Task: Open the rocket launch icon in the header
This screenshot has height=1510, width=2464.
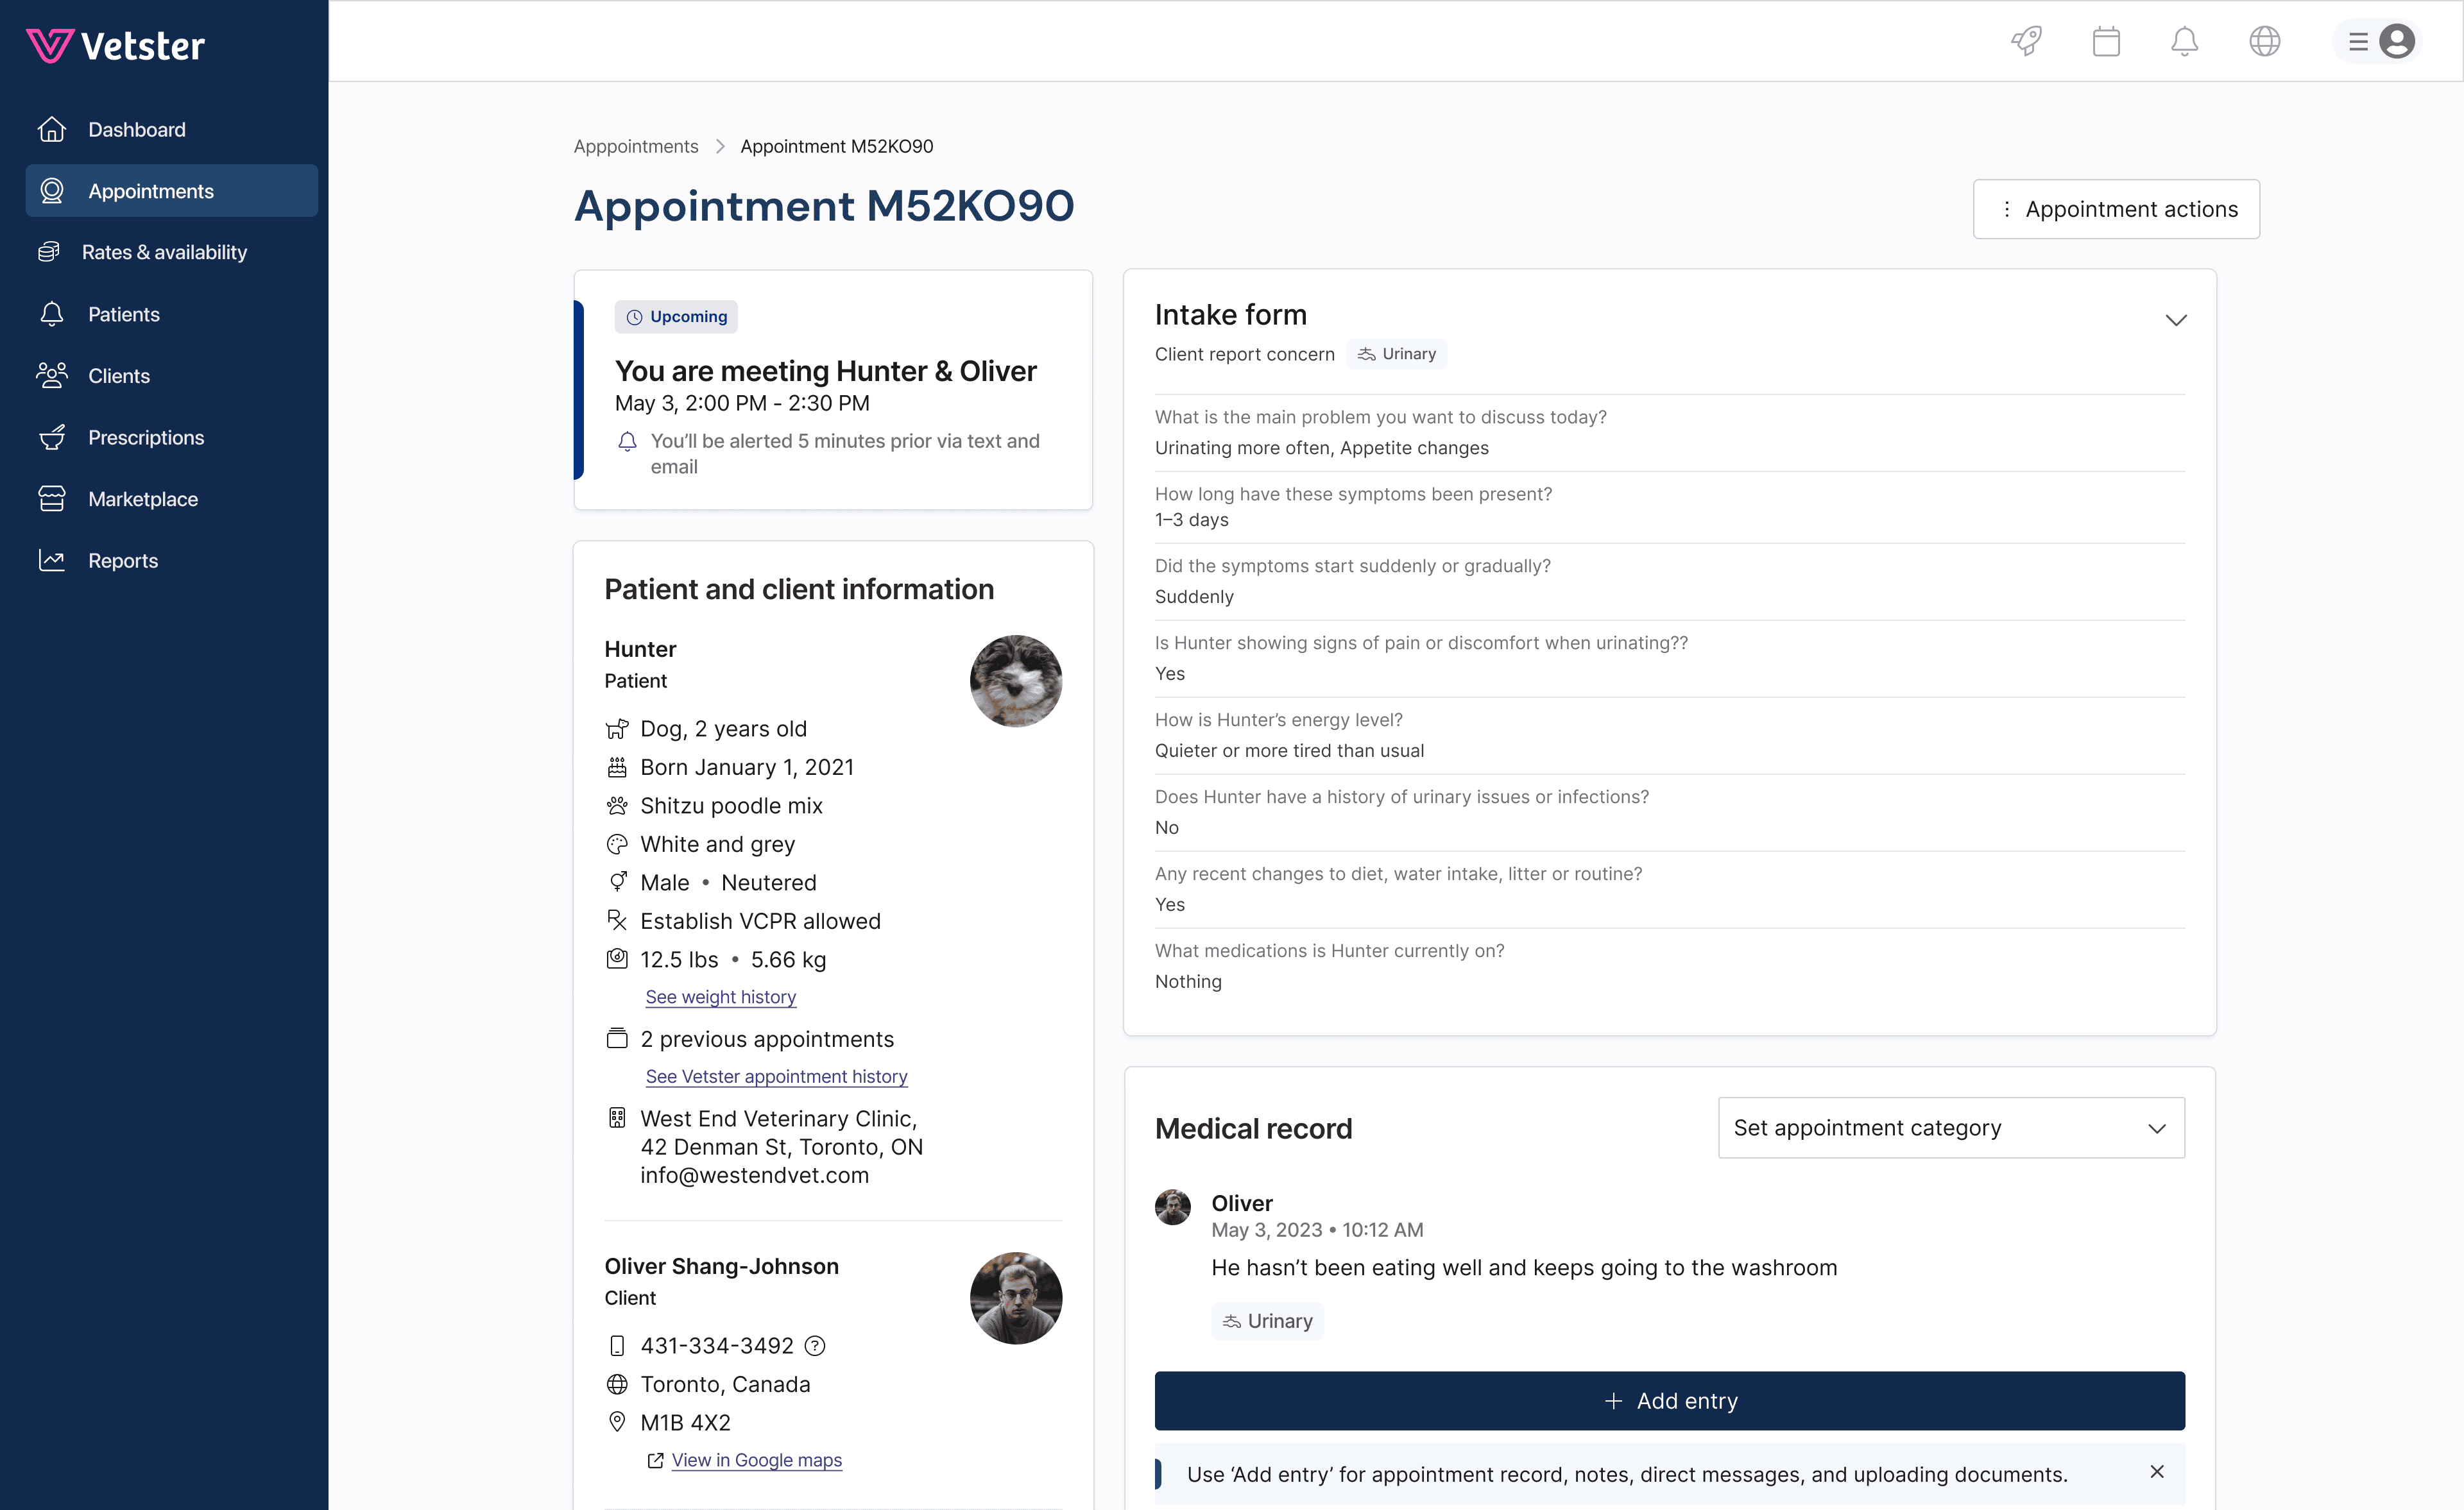Action: click(2026, 41)
